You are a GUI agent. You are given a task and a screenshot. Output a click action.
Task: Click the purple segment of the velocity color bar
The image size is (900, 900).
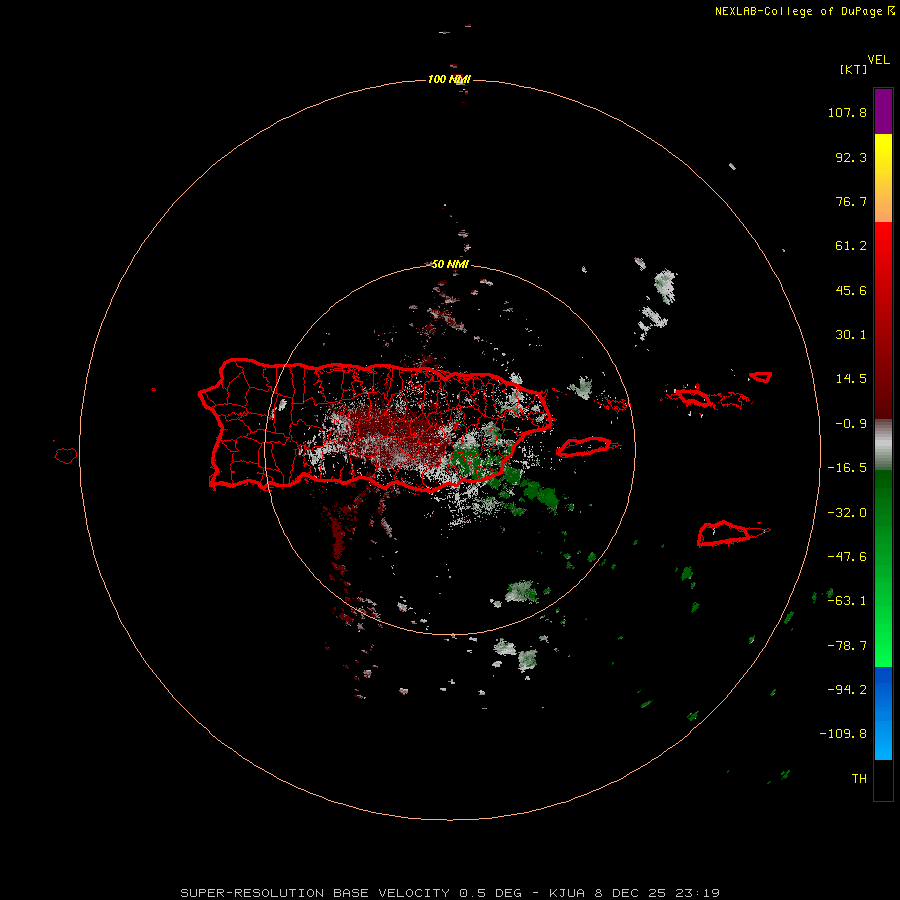pos(883,111)
